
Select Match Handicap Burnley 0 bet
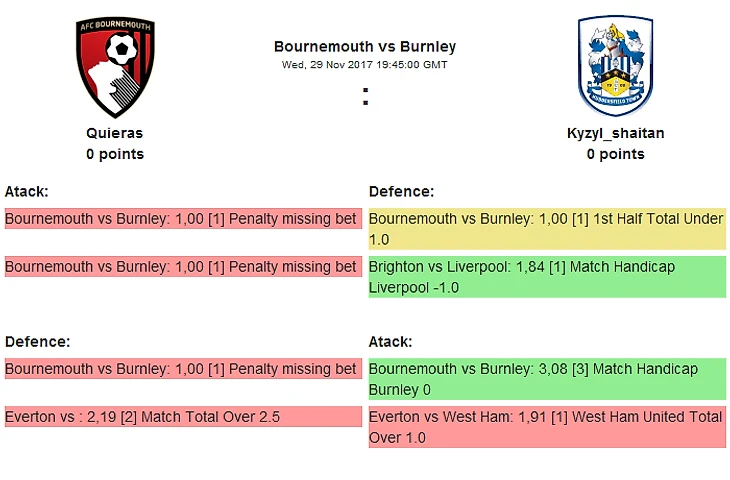(x=547, y=379)
